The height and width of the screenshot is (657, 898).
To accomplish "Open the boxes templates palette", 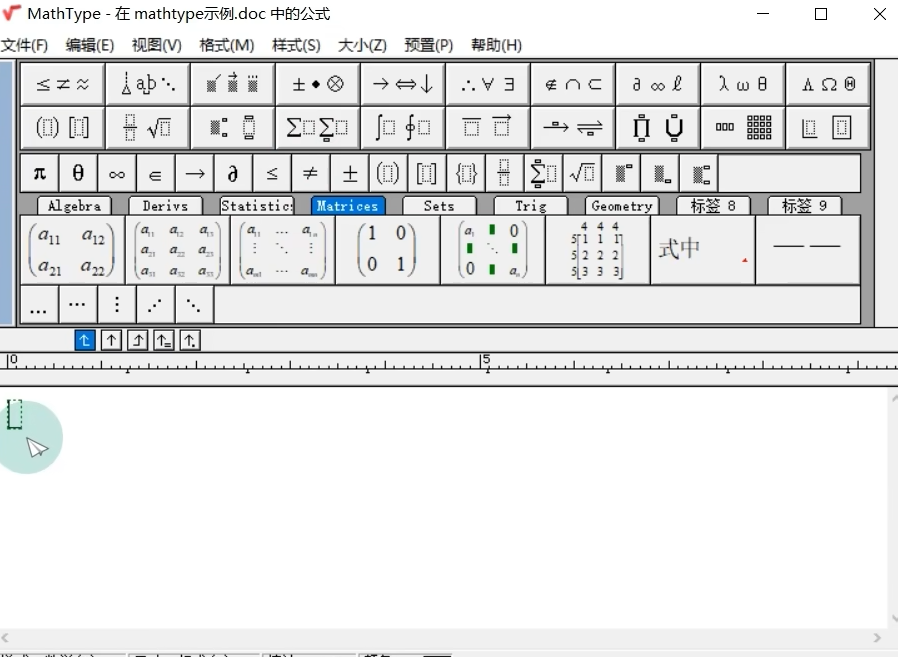I will tap(828, 127).
